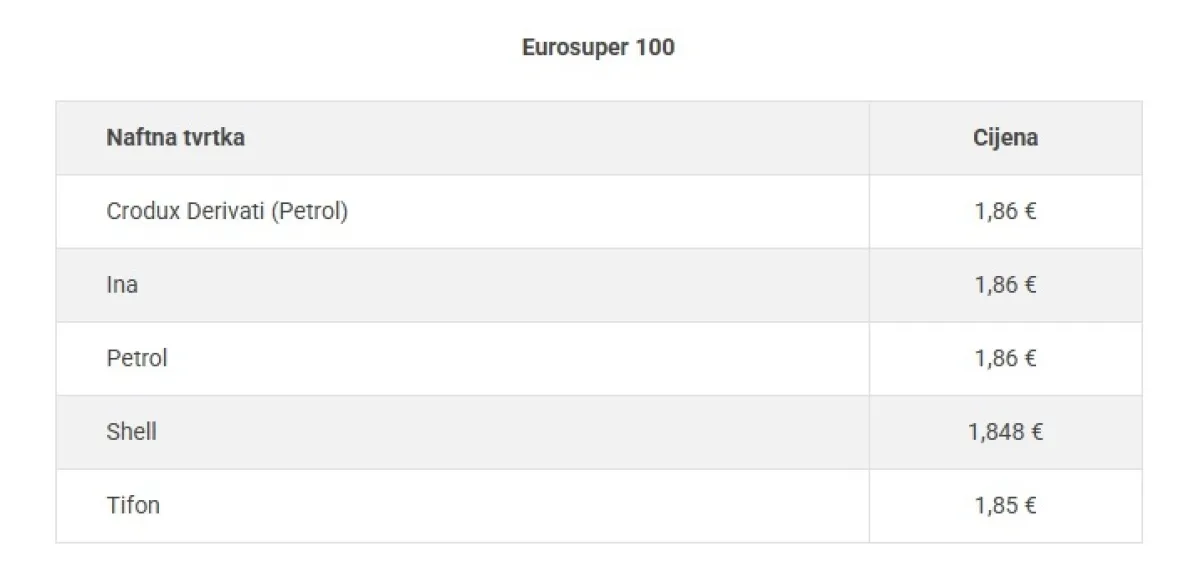The height and width of the screenshot is (577, 1200).
Task: Click the Eurosuper 100 table title
Action: click(x=598, y=47)
